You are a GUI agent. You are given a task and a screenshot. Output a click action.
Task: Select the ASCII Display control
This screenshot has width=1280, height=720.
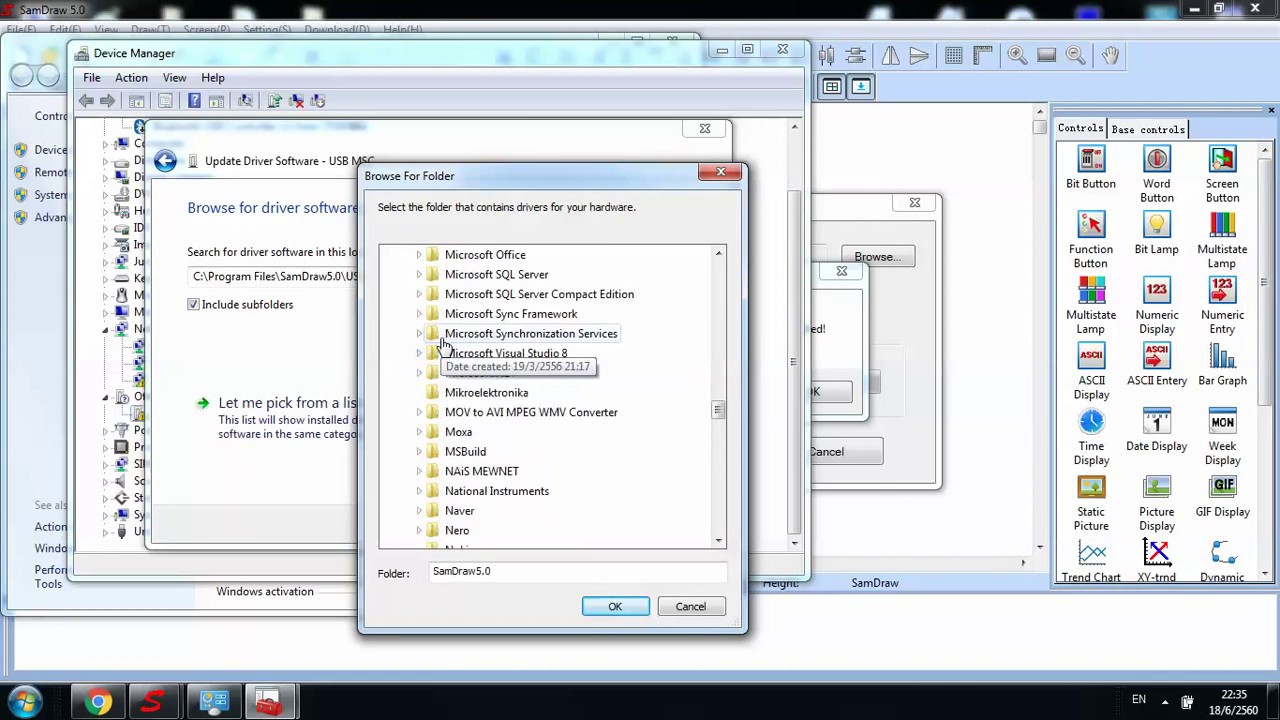coord(1091,371)
